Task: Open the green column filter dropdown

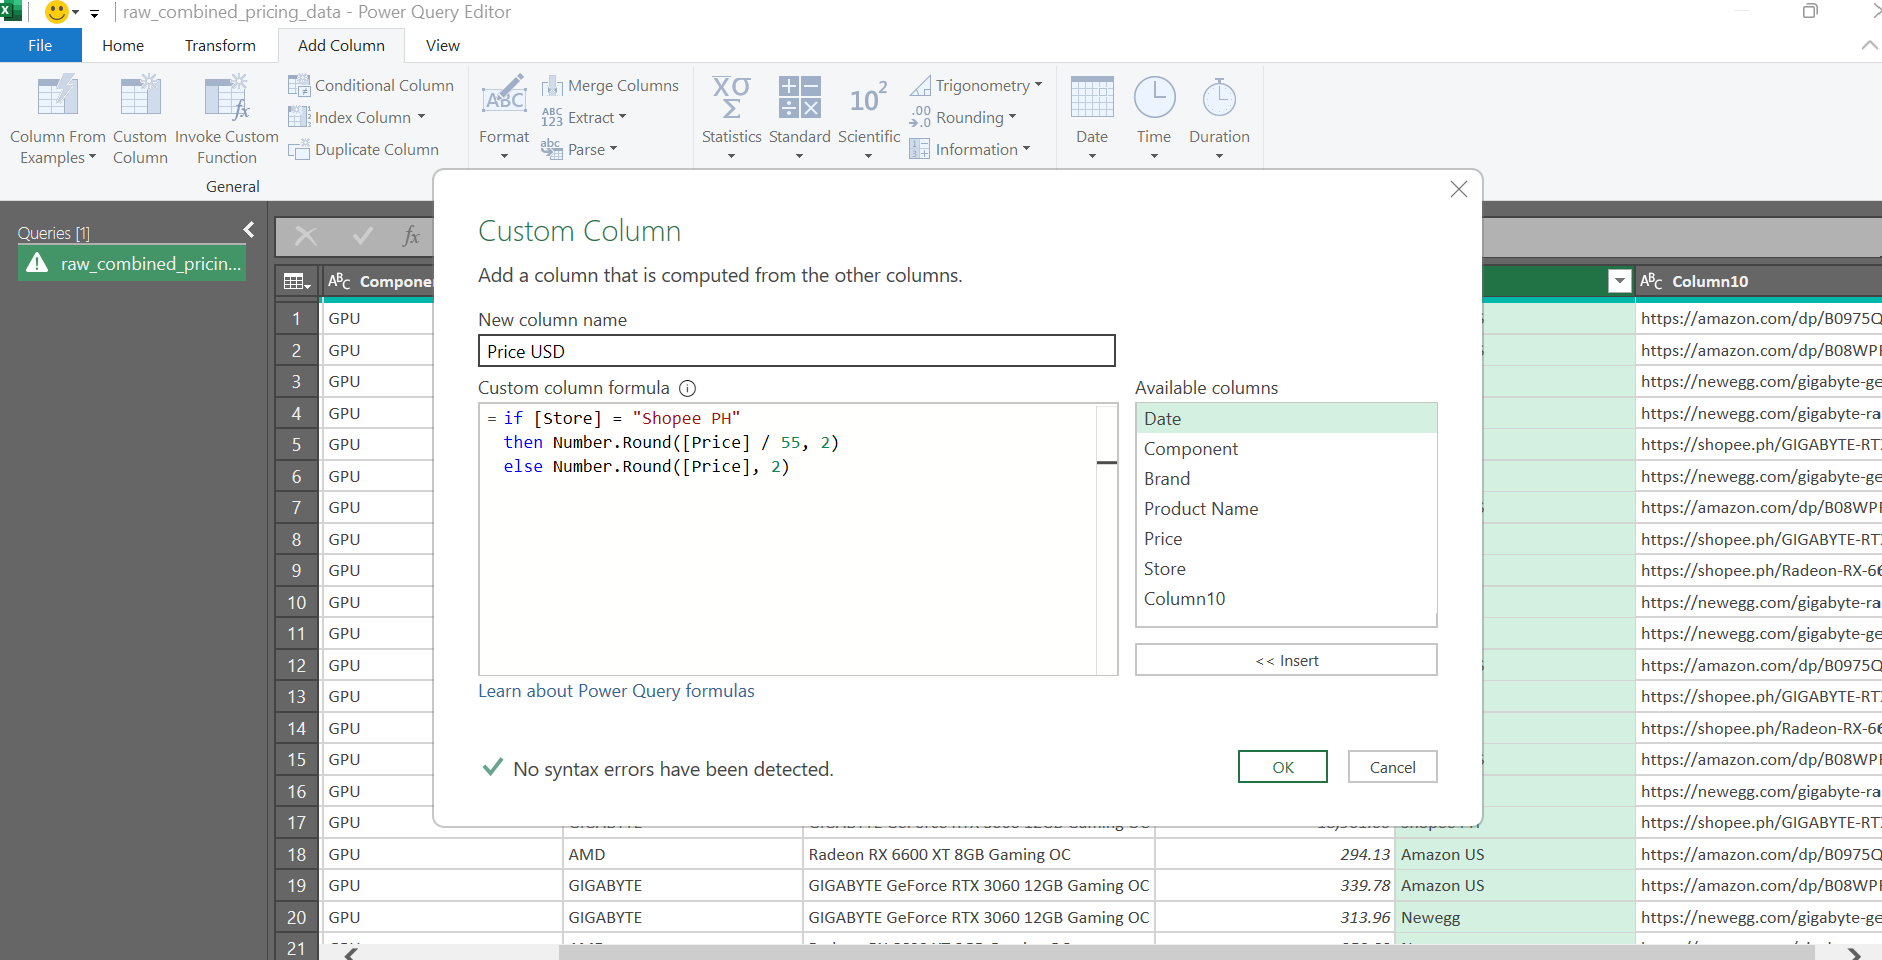Action: (x=1619, y=282)
